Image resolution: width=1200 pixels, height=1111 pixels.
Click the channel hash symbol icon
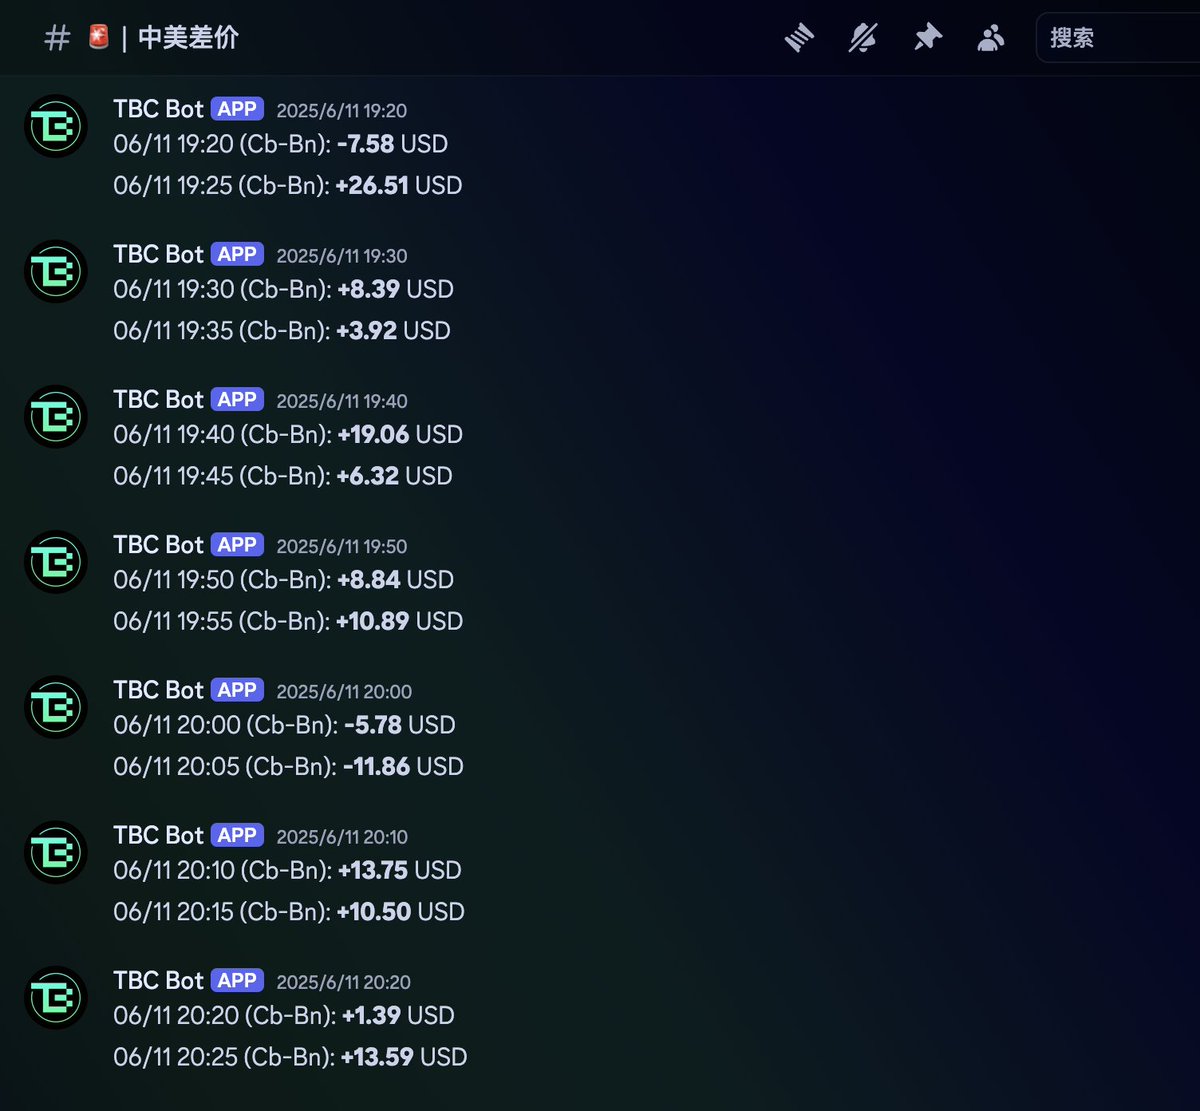click(58, 38)
